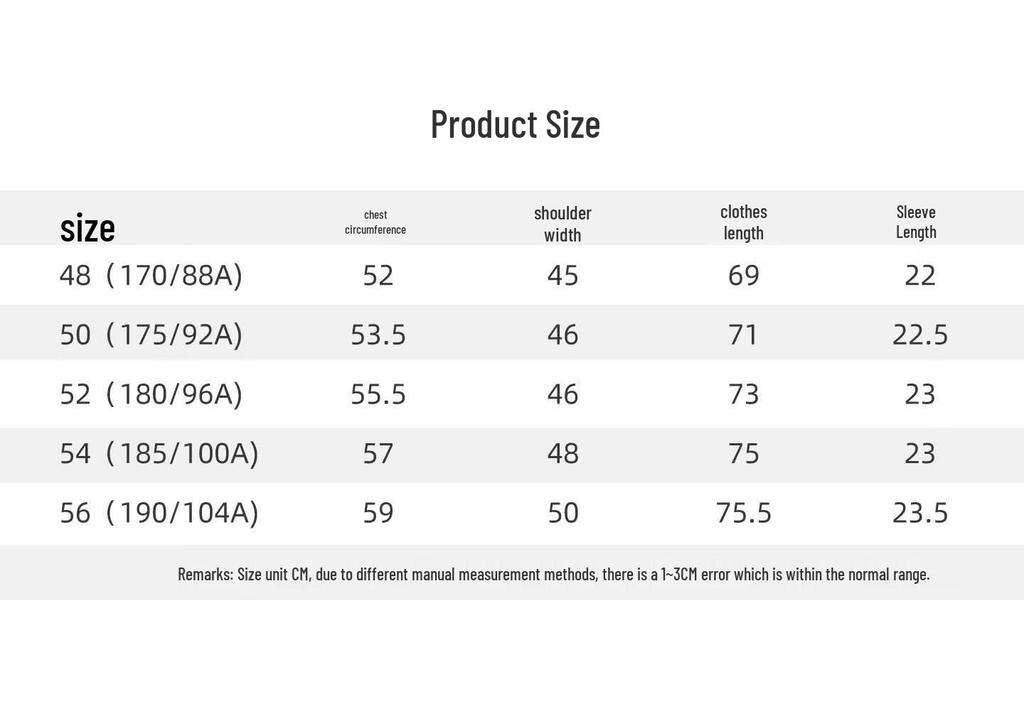Click chest value 53.5
The height and width of the screenshot is (716, 1024).
tap(378, 335)
